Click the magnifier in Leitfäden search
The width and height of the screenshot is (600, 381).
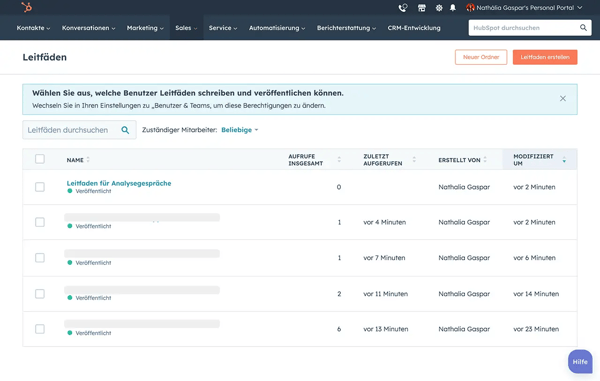click(x=125, y=130)
